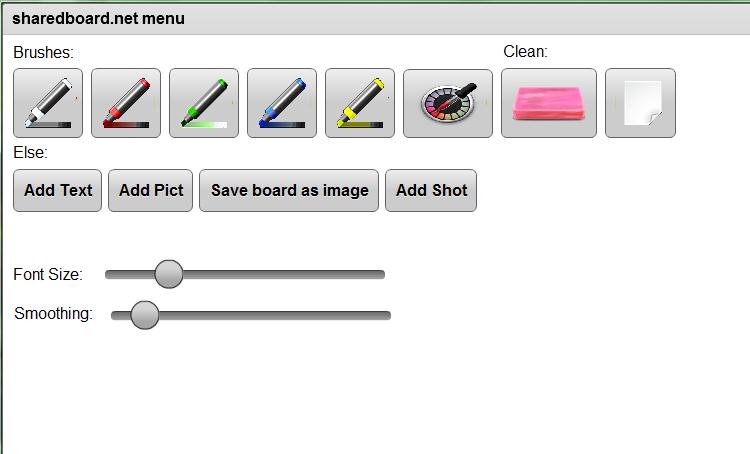Image resolution: width=750 pixels, height=454 pixels.
Task: Pick the green marker brush
Action: [x=204, y=103]
